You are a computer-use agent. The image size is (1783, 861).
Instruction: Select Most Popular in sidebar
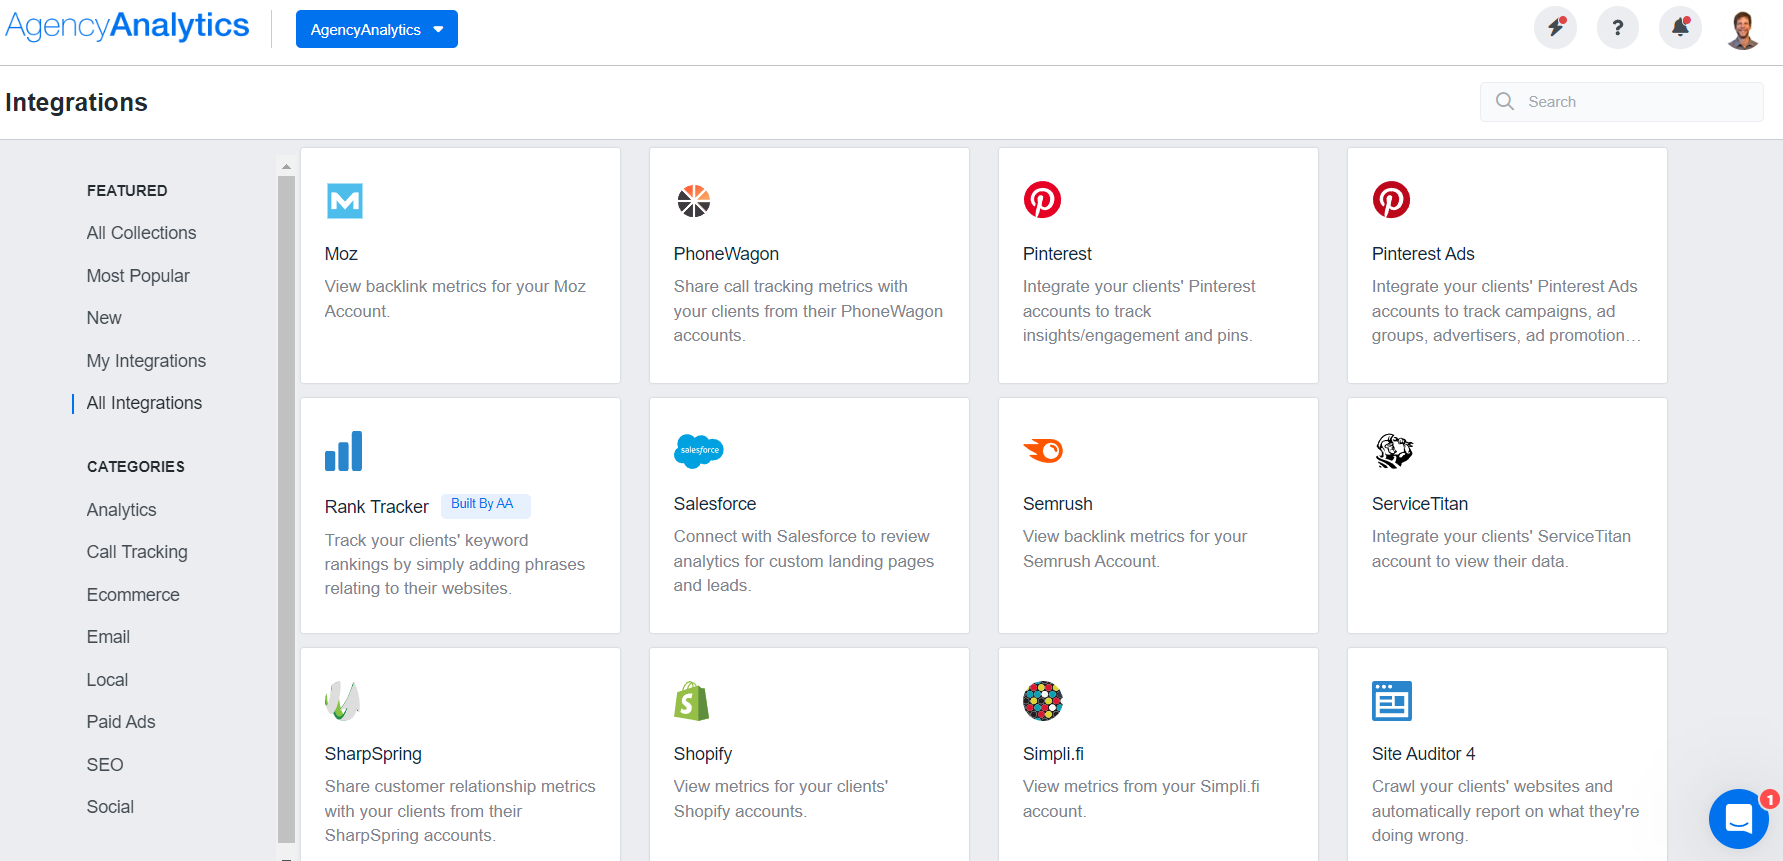point(138,276)
